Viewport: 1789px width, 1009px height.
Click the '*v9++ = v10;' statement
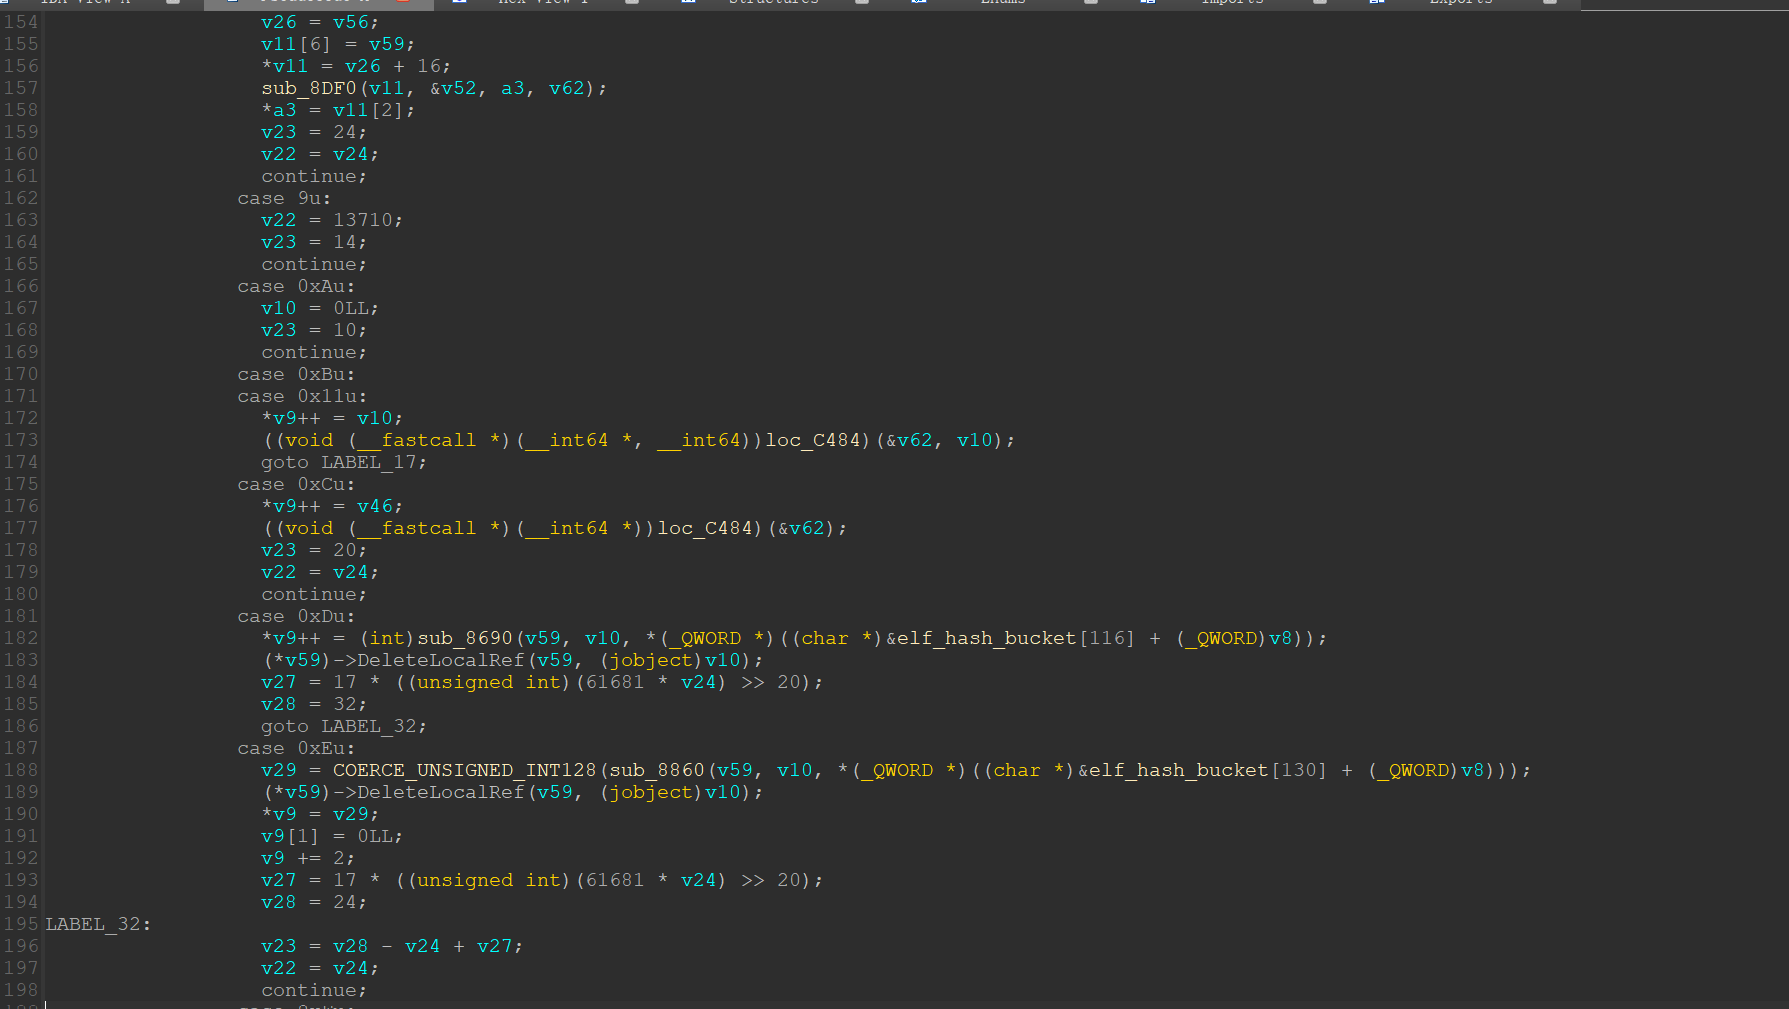332,418
